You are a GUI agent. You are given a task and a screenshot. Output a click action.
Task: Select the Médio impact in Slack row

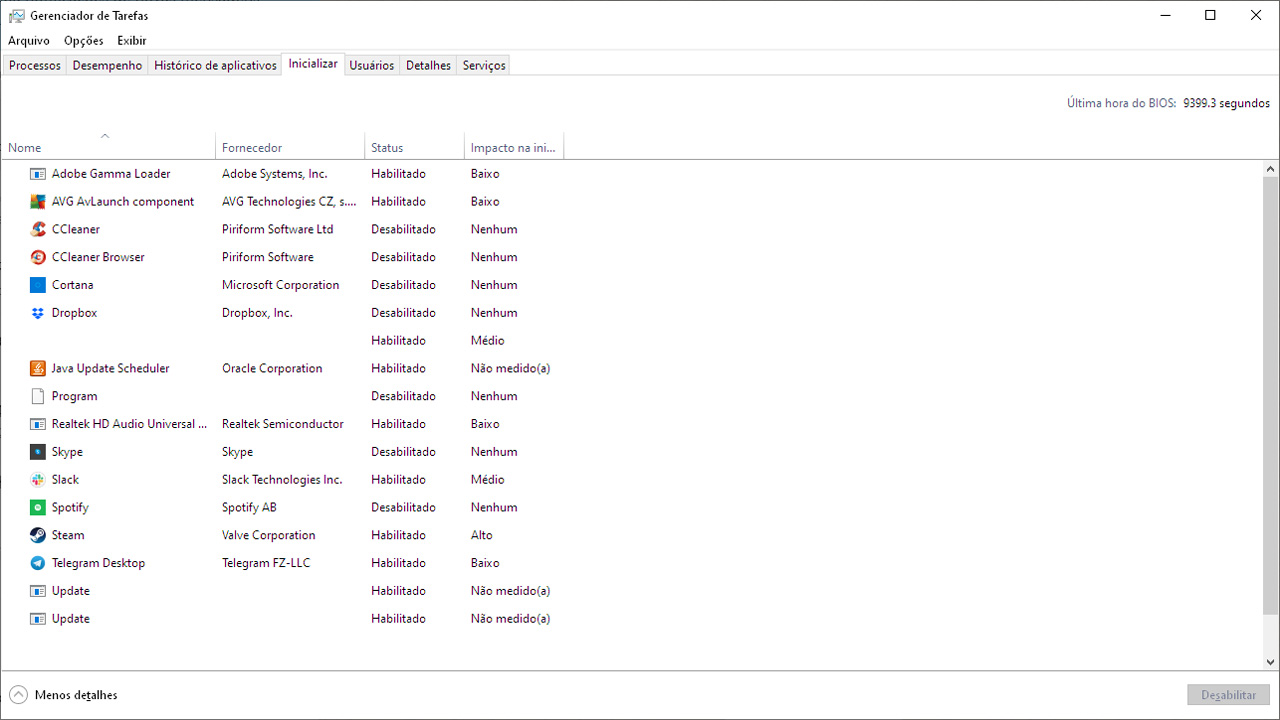pos(487,480)
